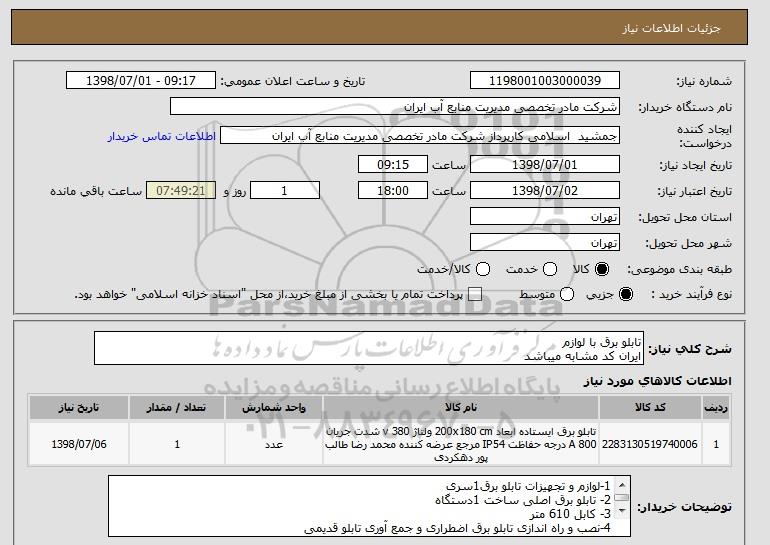Click the buyer note line about نصب و راه اندازی
Viewport: 770px width, 545px height.
coord(458,528)
